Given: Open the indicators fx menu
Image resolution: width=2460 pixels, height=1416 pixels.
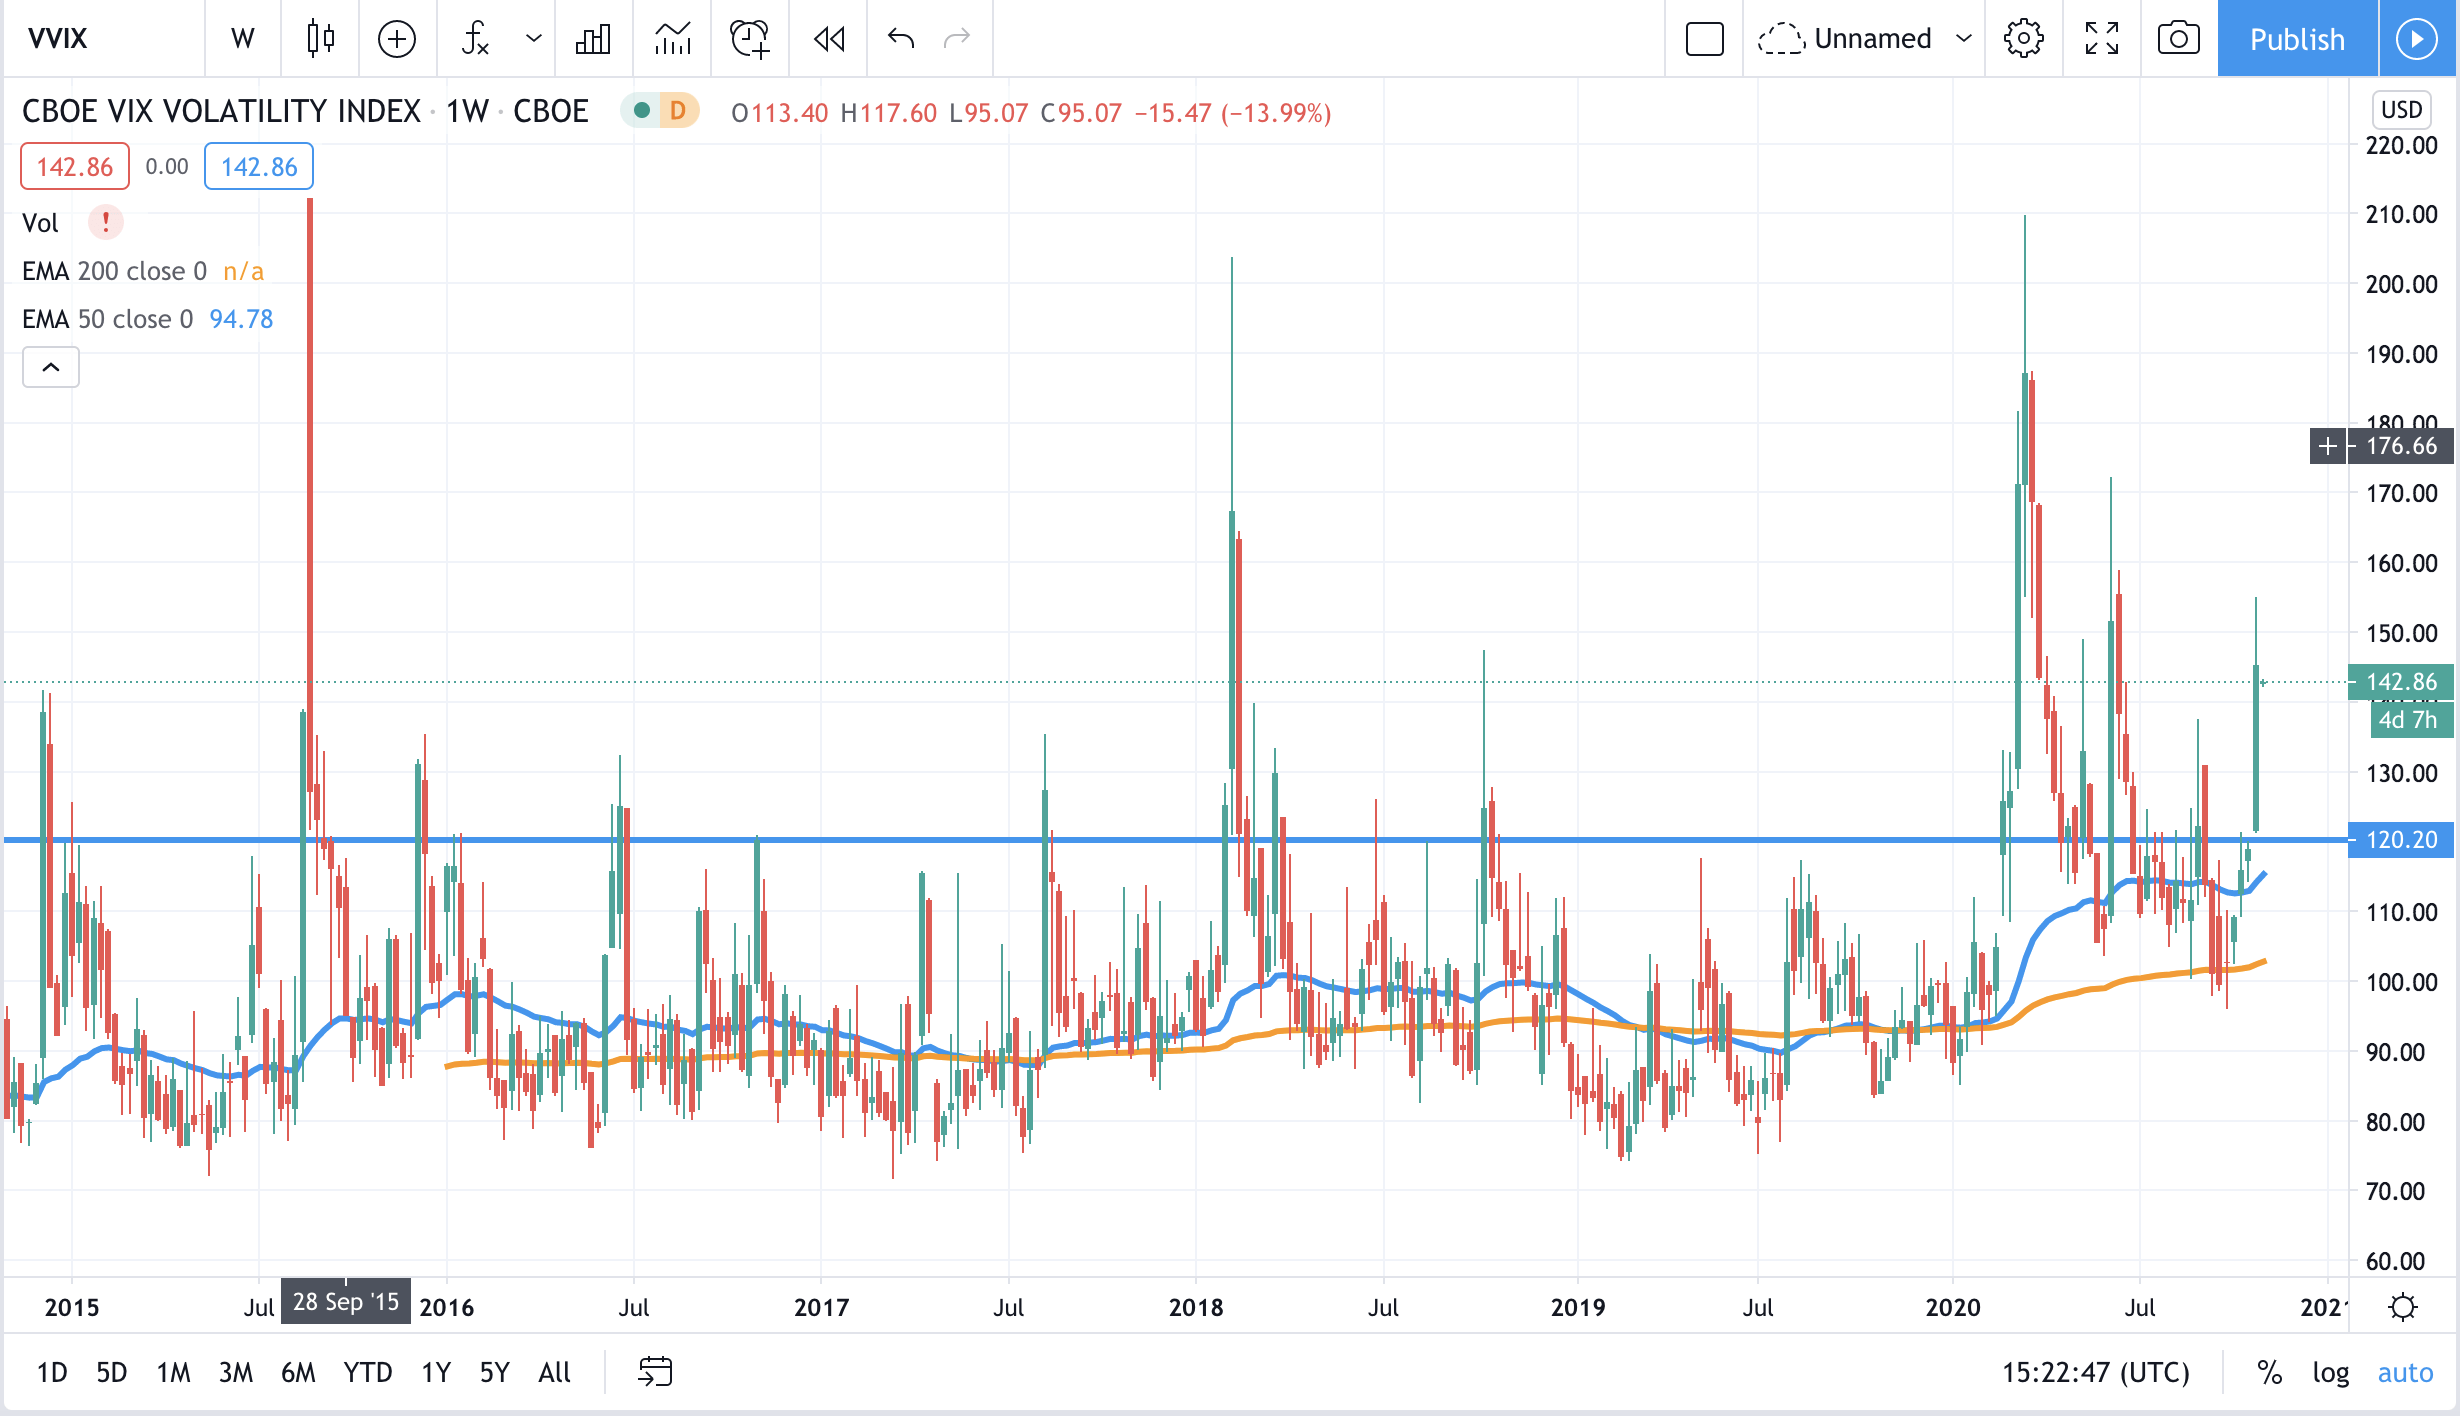Looking at the screenshot, I should tap(475, 38).
